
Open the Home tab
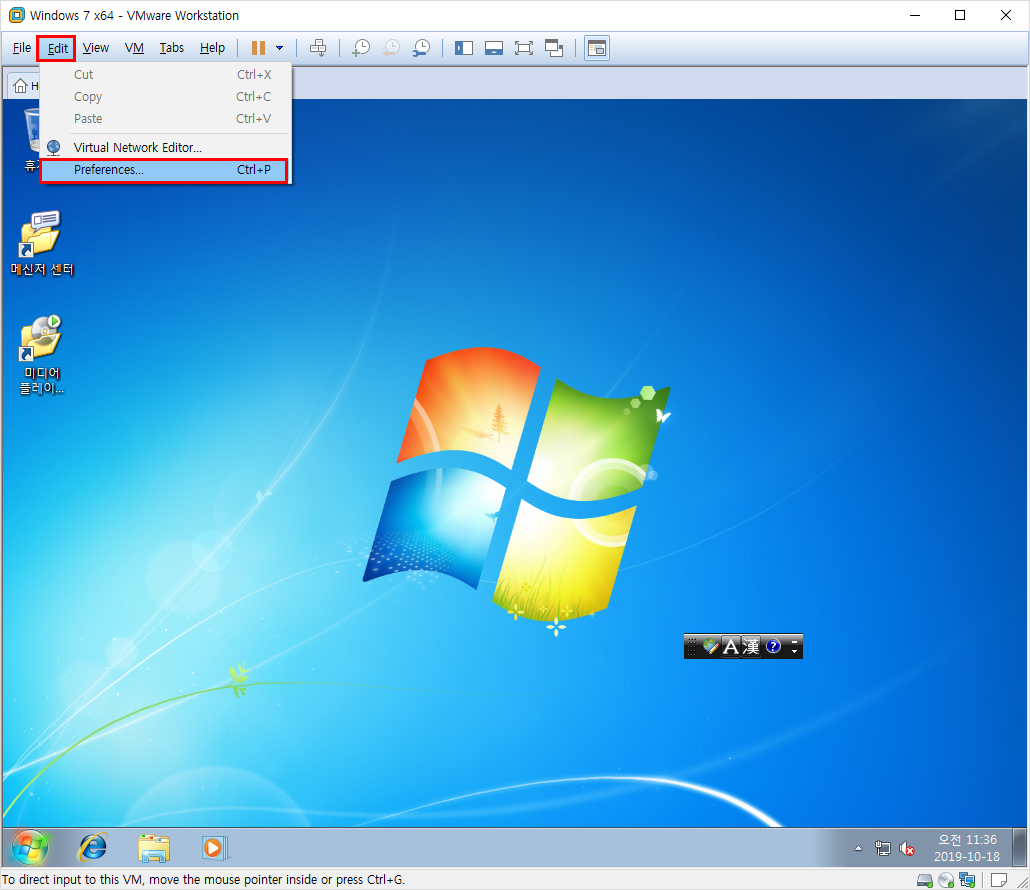[x=25, y=86]
